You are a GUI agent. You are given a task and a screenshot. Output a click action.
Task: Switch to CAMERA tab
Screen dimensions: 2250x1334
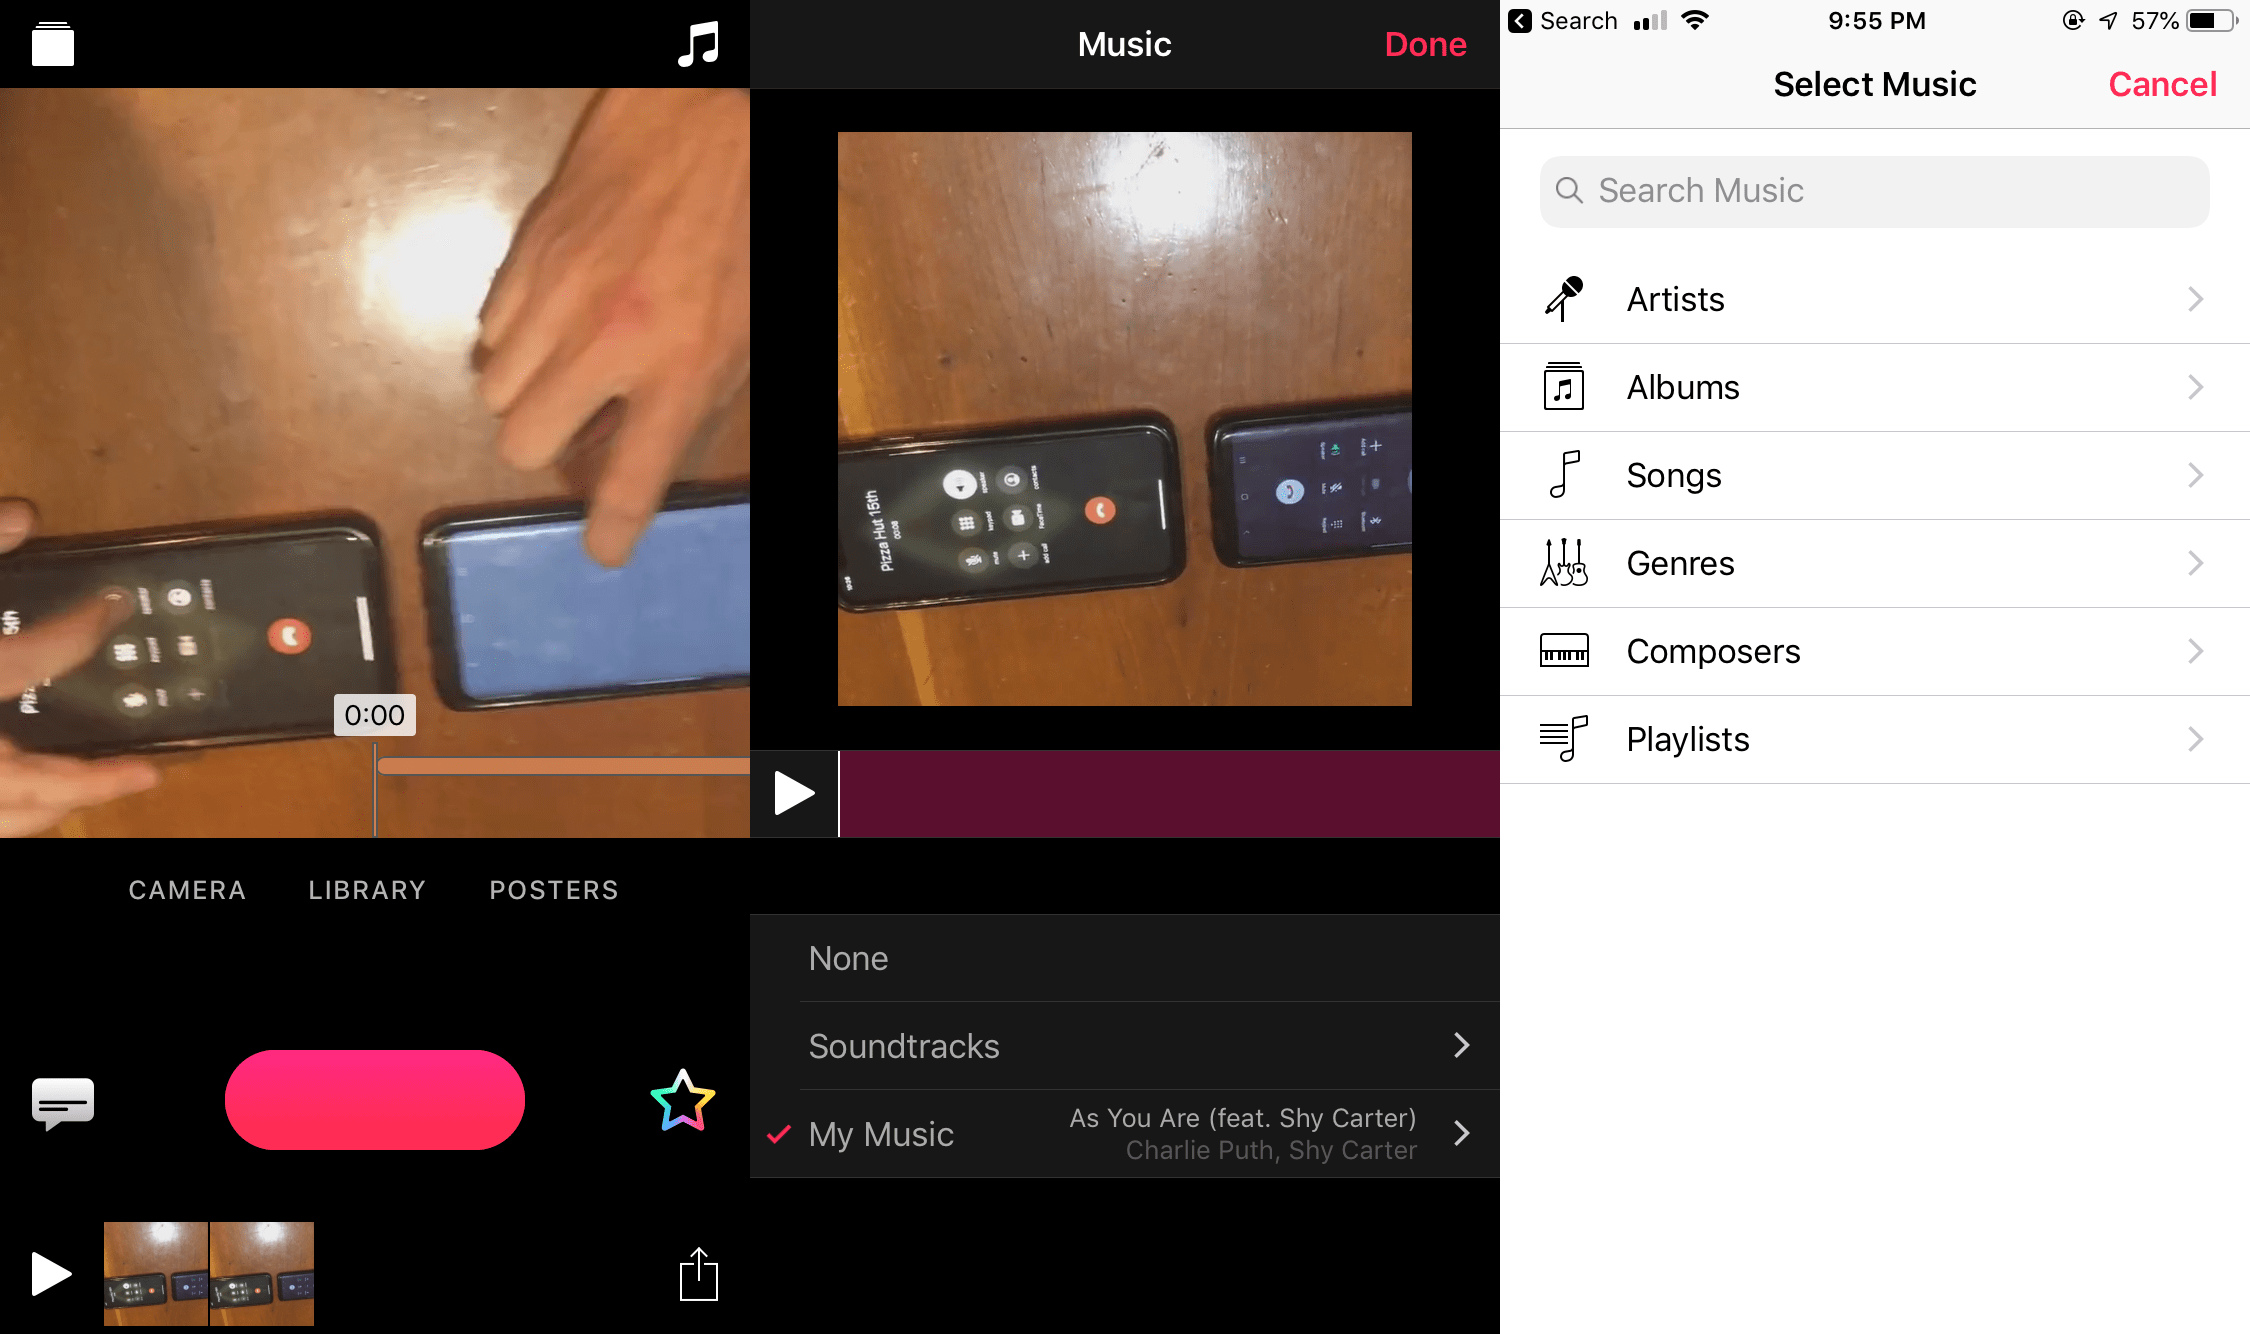[x=187, y=889]
